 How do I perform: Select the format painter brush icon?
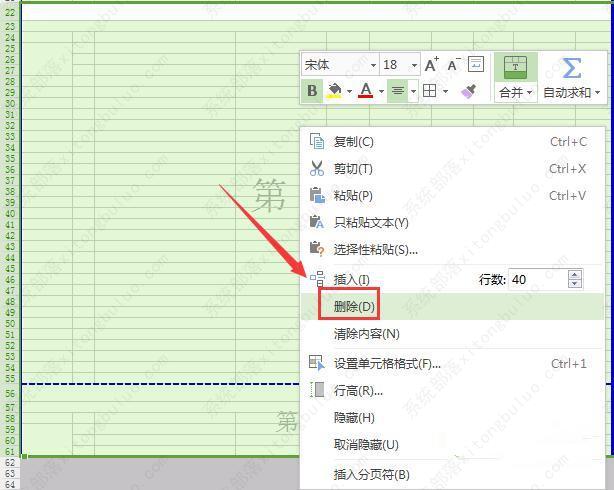[x=469, y=91]
